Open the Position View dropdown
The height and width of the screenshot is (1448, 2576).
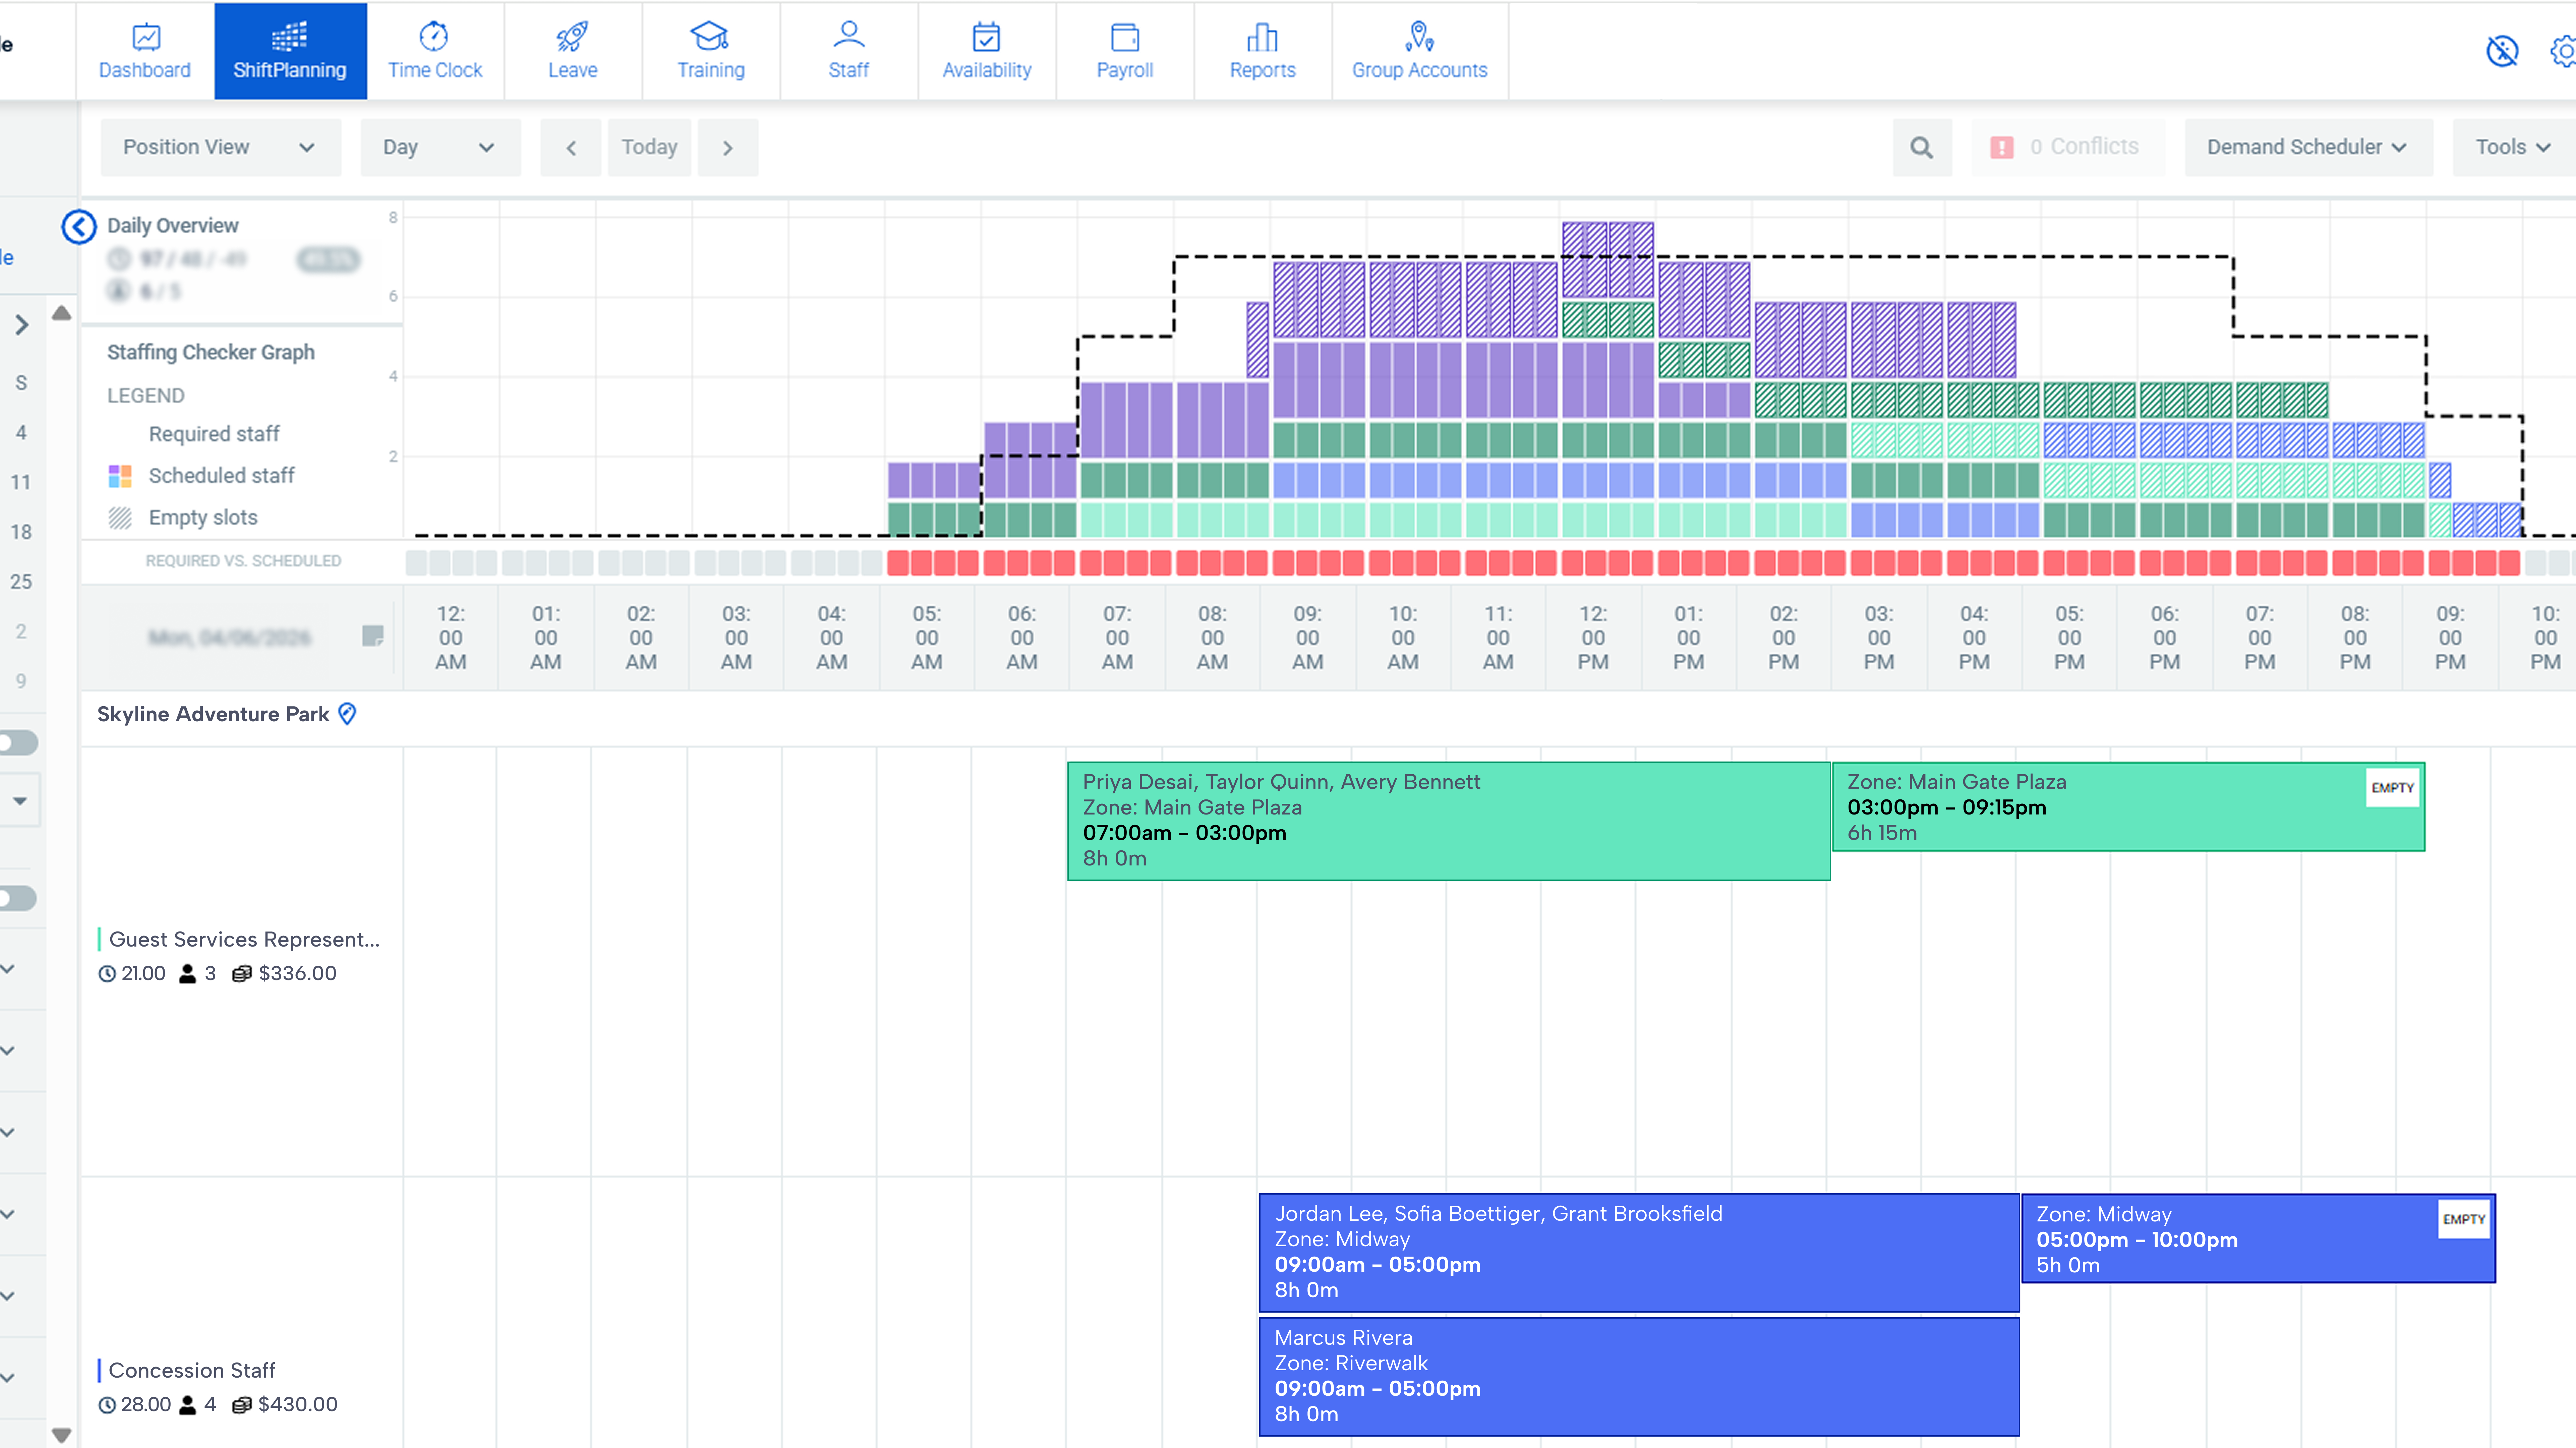click(x=220, y=147)
